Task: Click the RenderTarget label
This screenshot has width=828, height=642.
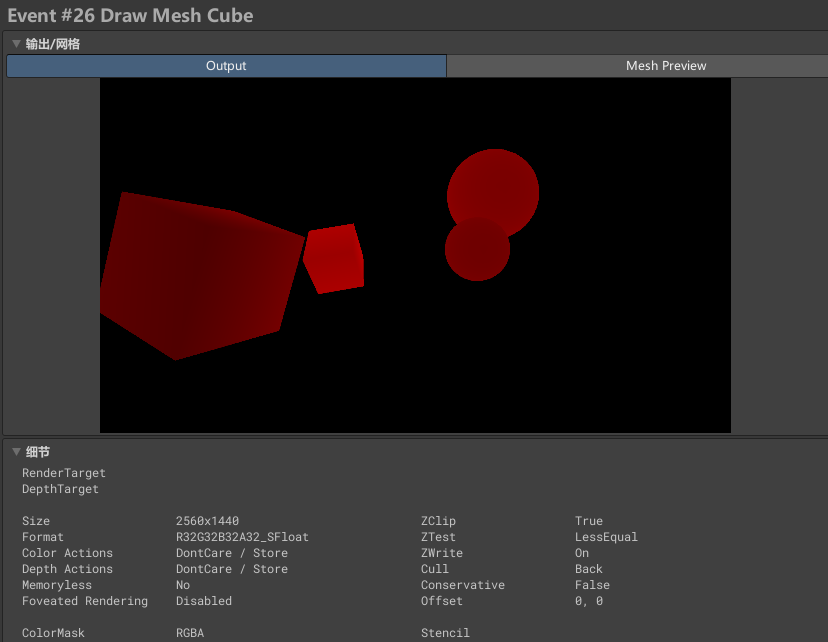Action: [63, 473]
